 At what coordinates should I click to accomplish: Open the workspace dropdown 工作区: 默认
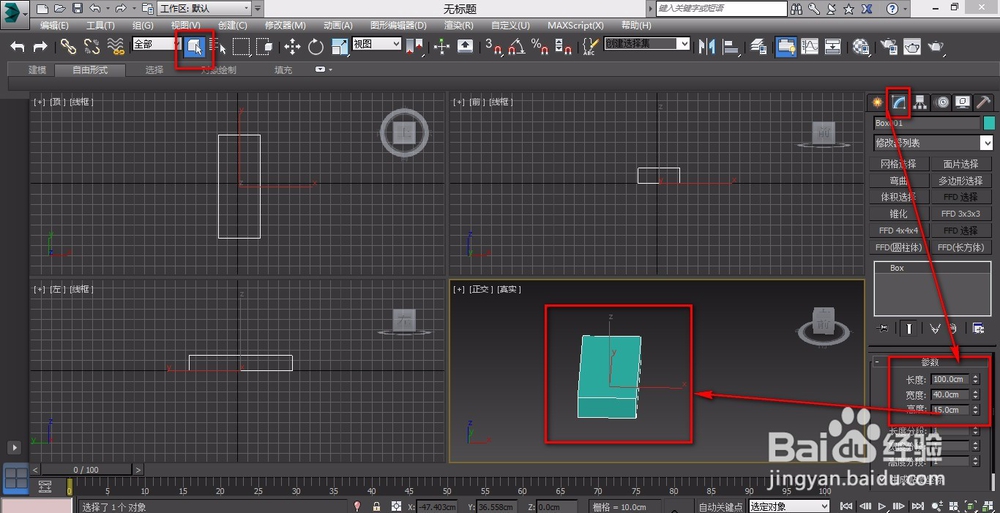[204, 9]
